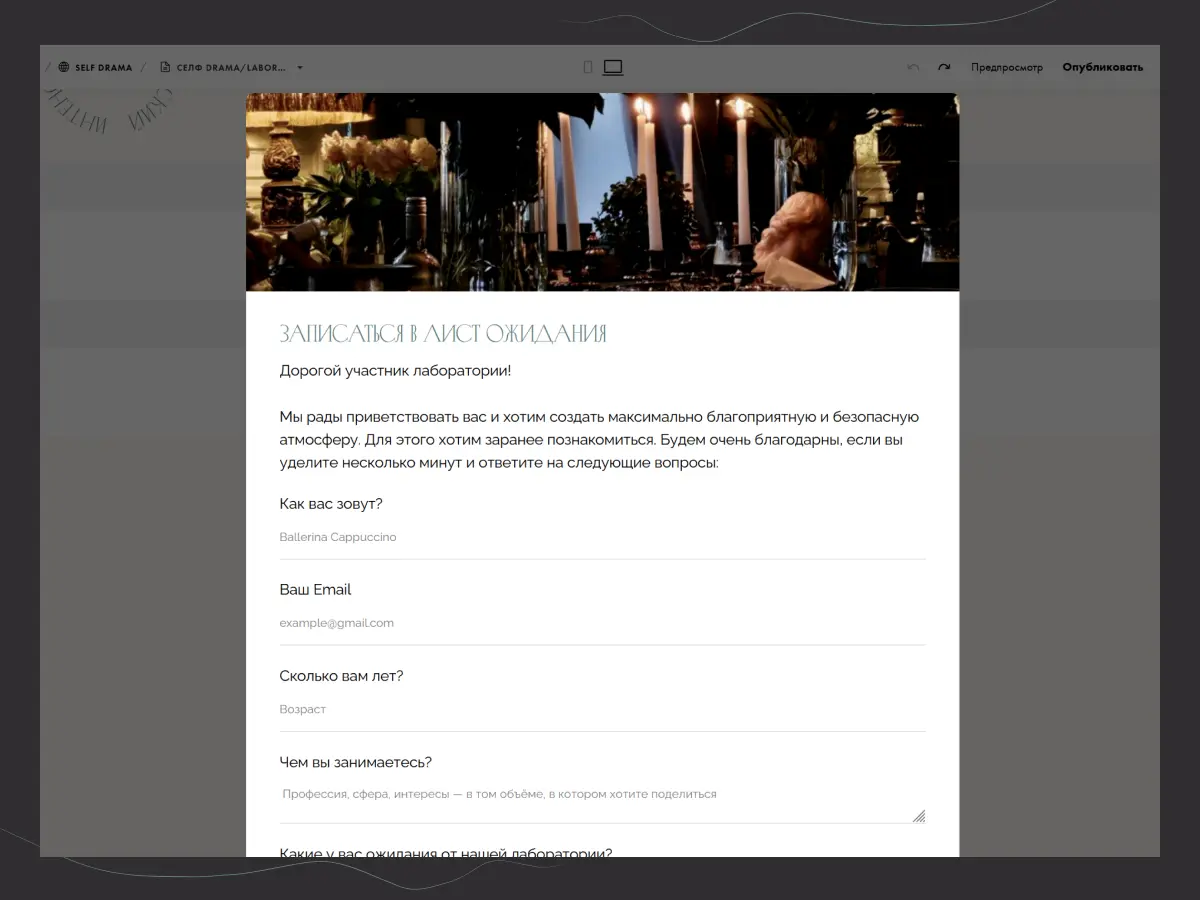Click the textarea resize handle corner
The width and height of the screenshot is (1200, 900).
coord(919,816)
